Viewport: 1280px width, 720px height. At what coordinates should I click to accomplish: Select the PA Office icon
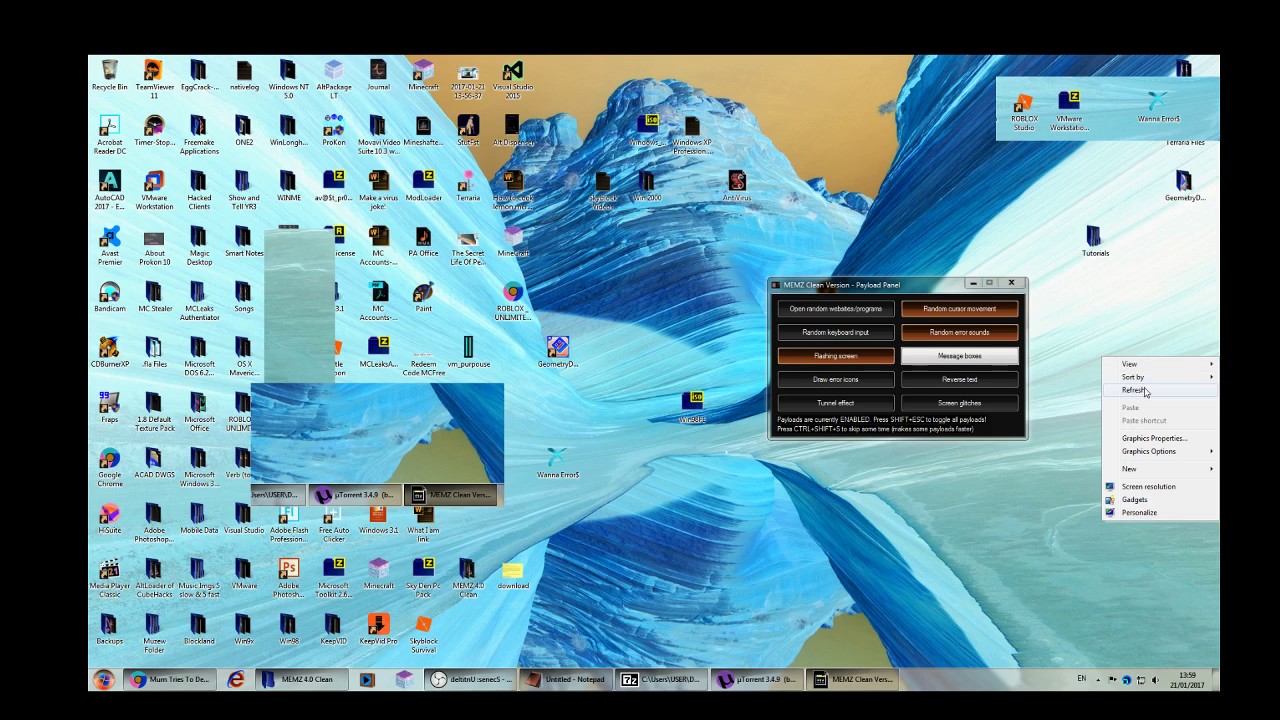(423, 241)
